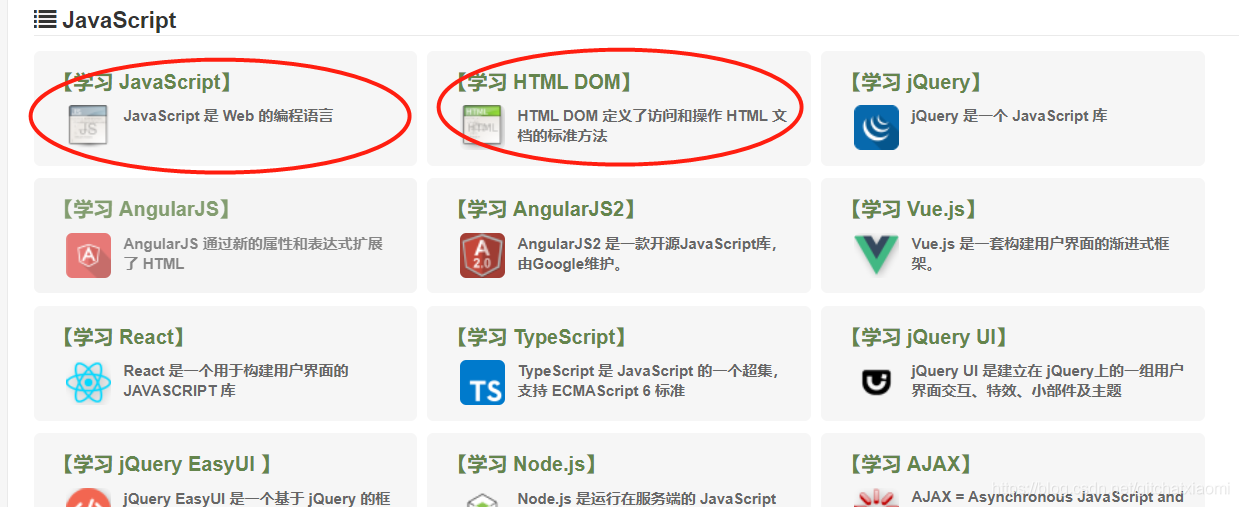Click the HTML DOM description text

[652, 126]
